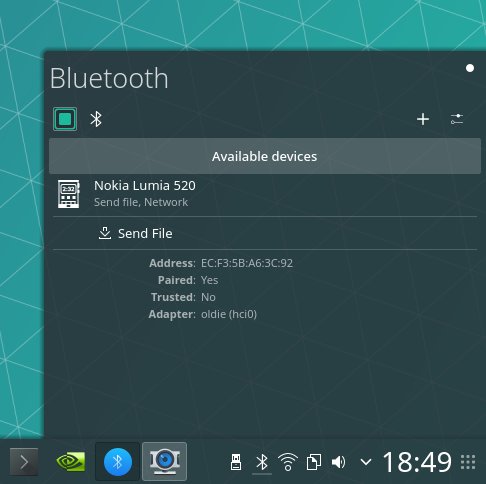
Task: Click the Nokia Lumia phone icon
Action: [69, 194]
